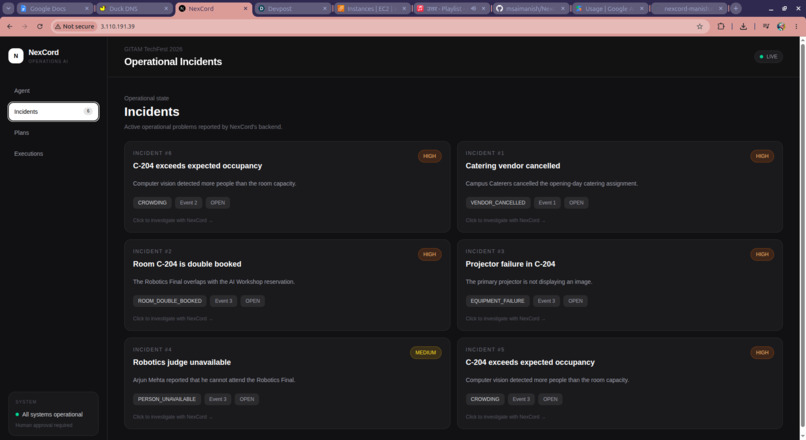Open the browser downloads icon

(x=743, y=26)
